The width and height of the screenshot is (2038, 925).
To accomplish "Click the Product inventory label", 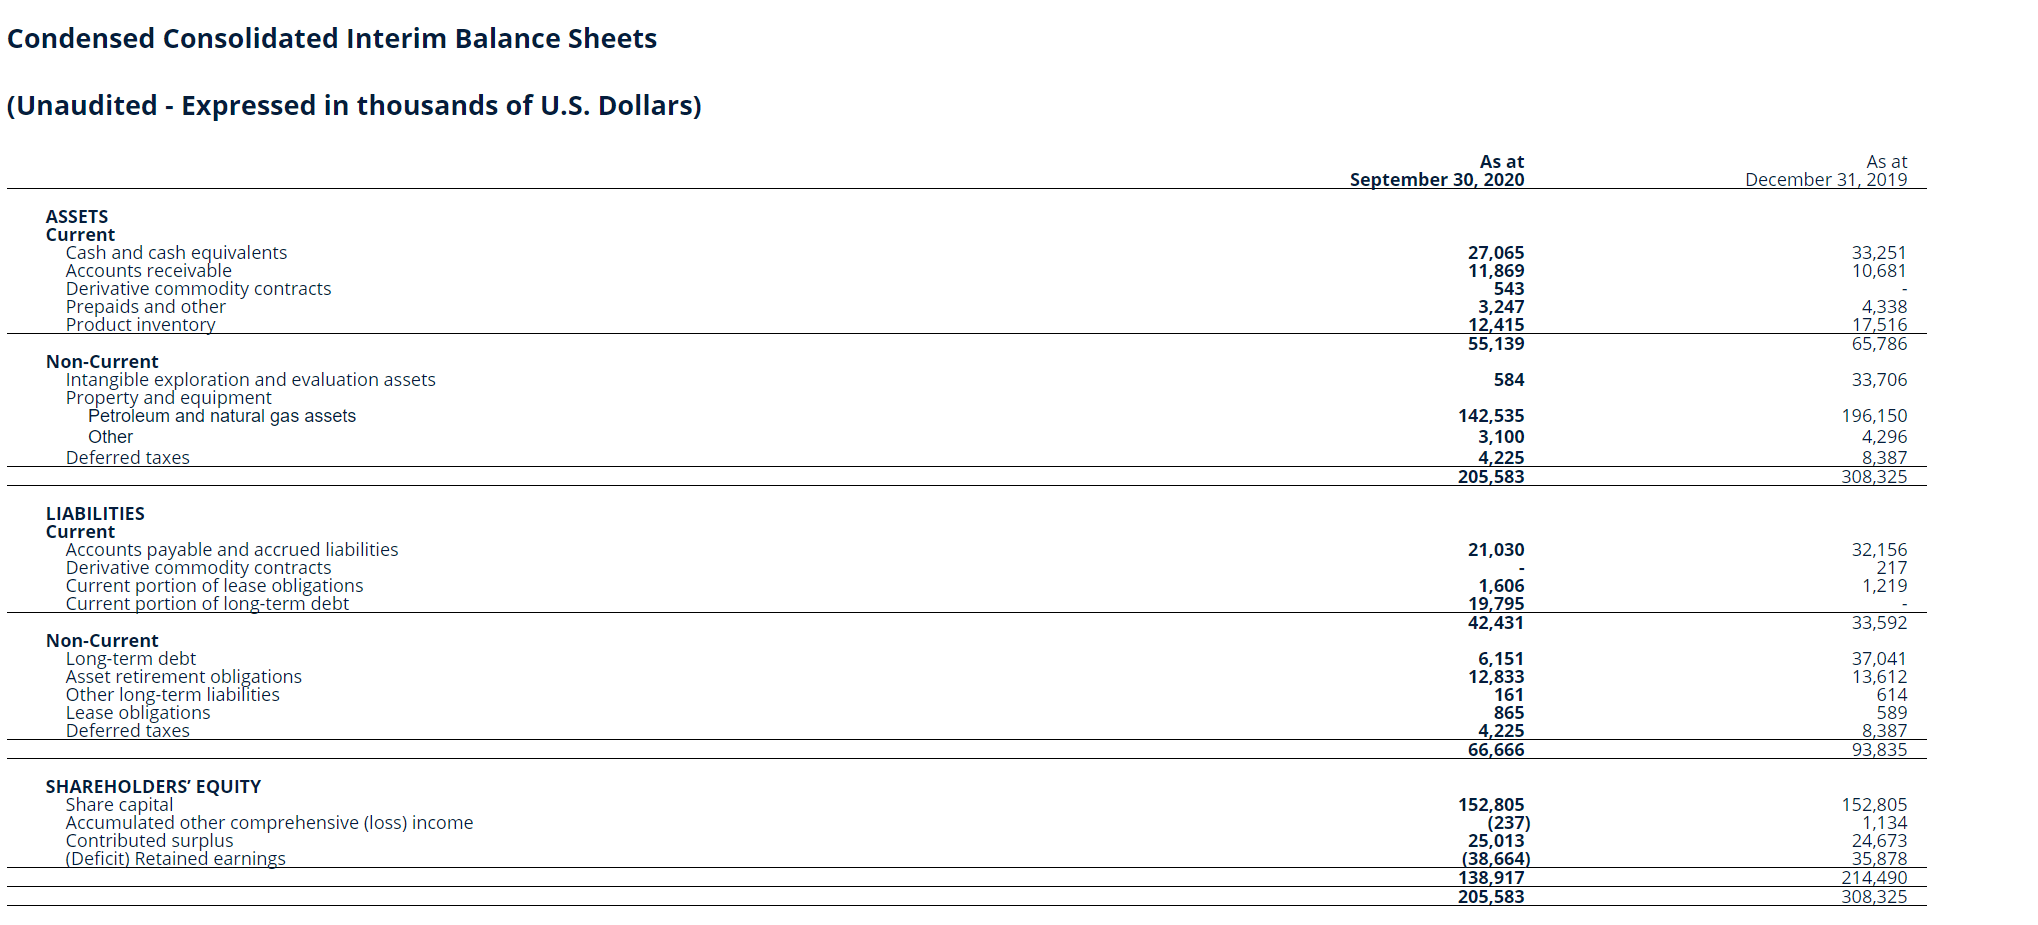I will [141, 325].
